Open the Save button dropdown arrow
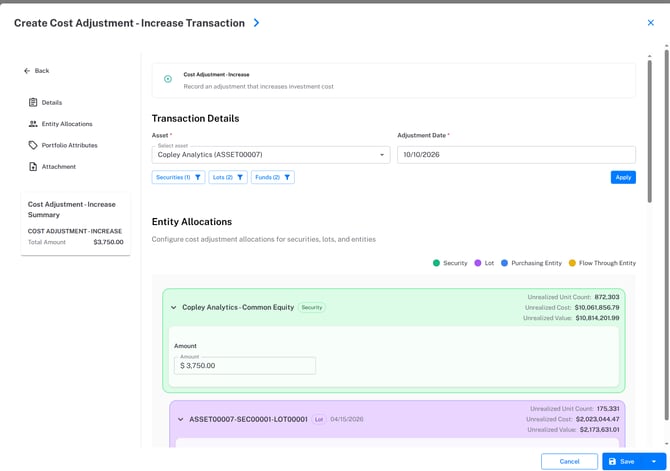 point(654,462)
